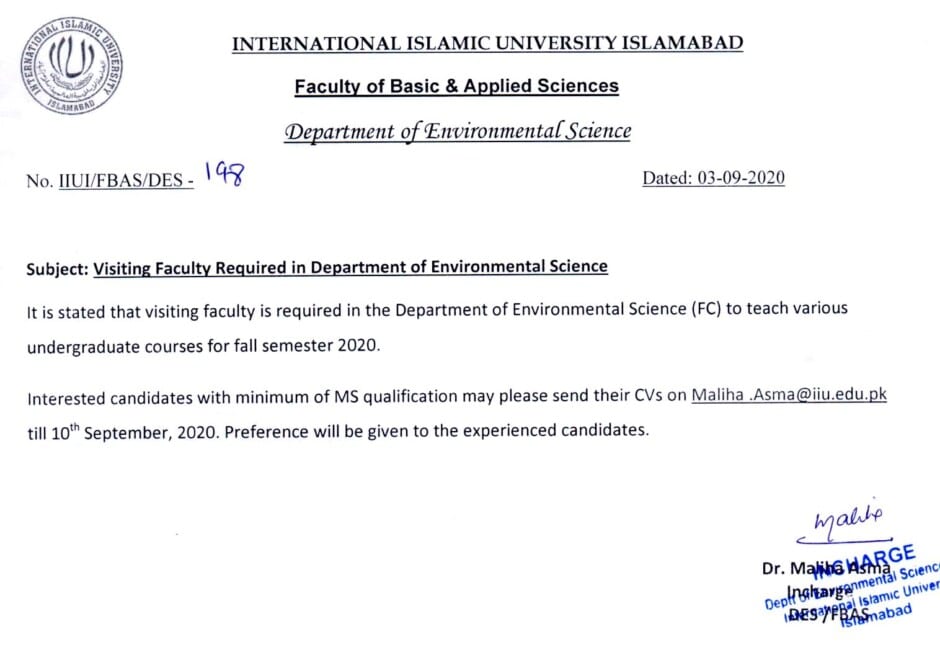Open the Maliha.Asma@iiu.edu.pk email link
940x650 pixels.
789,395
